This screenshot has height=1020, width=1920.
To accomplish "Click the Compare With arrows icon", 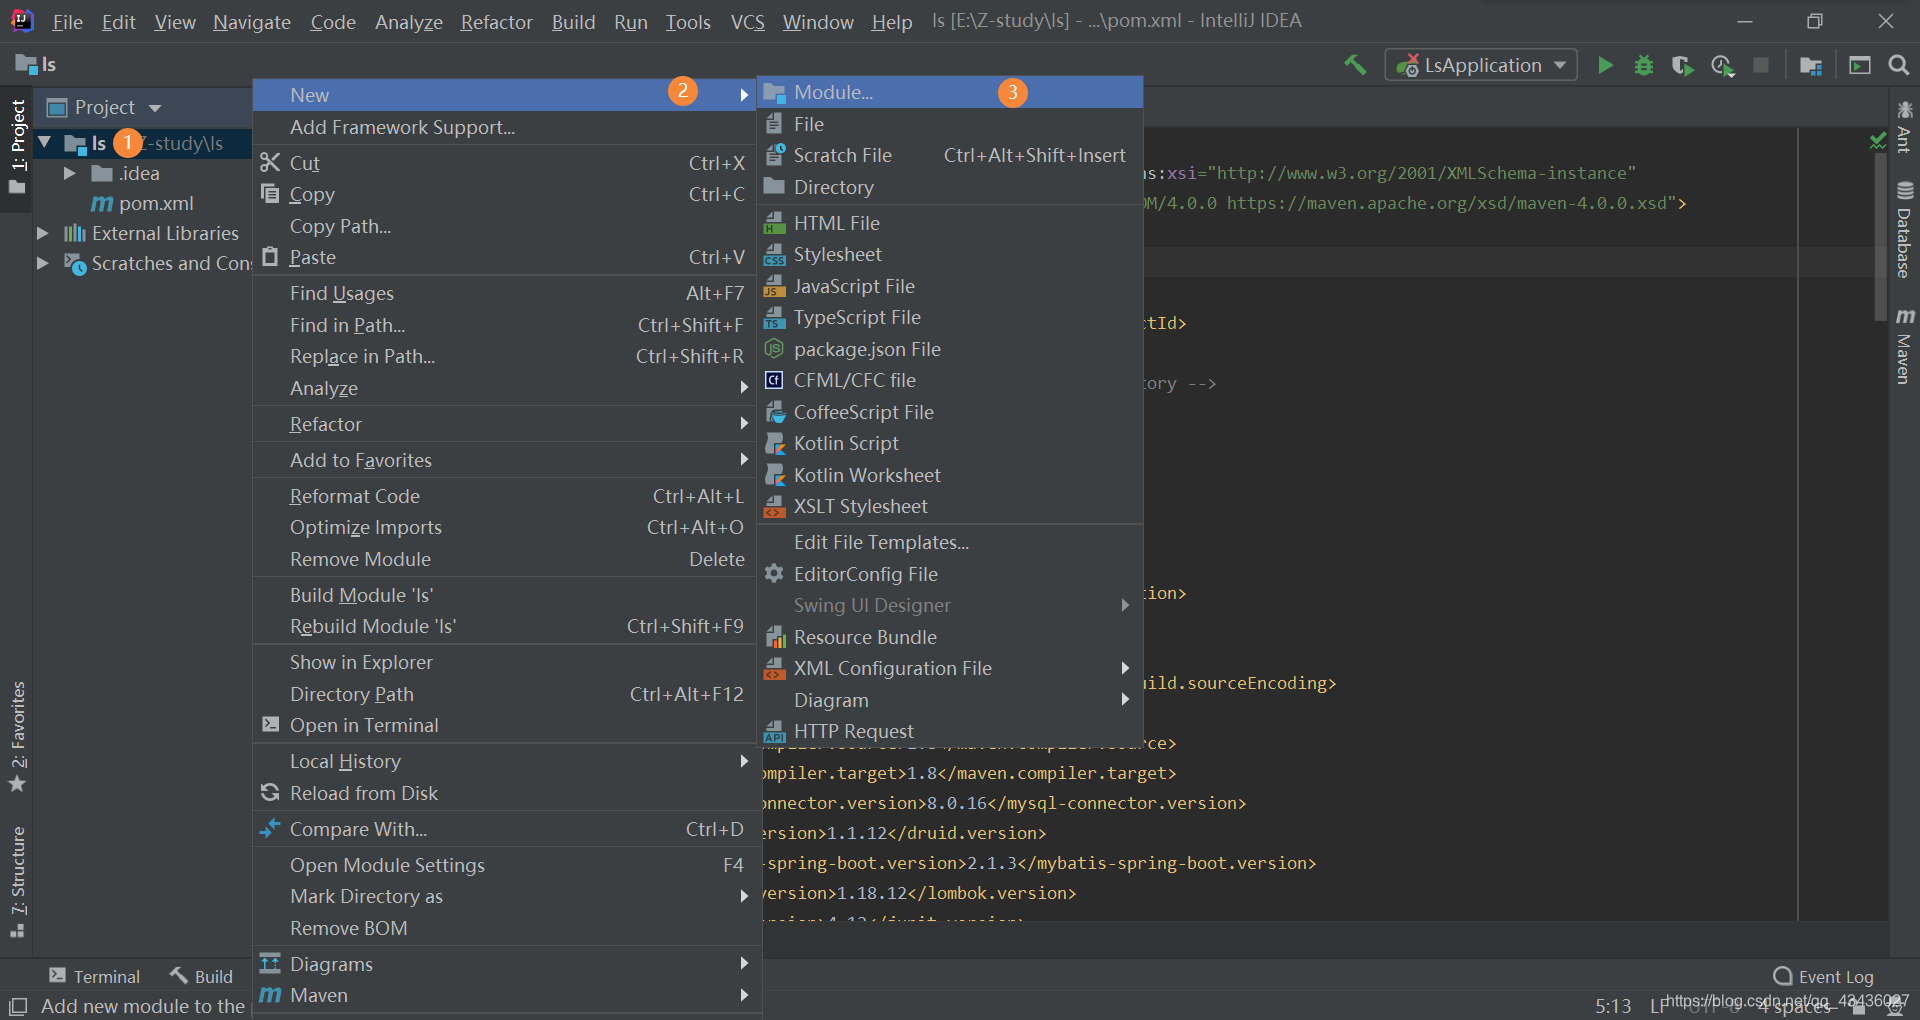I will (270, 829).
